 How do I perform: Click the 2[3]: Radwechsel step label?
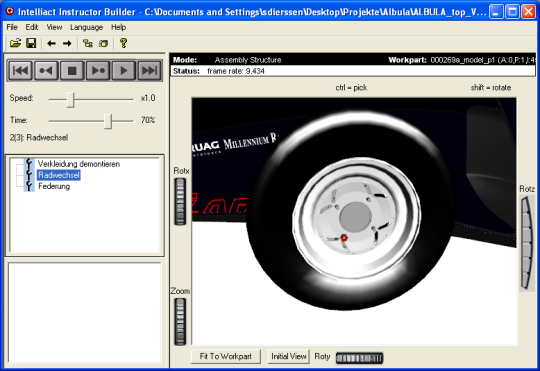click(x=39, y=137)
